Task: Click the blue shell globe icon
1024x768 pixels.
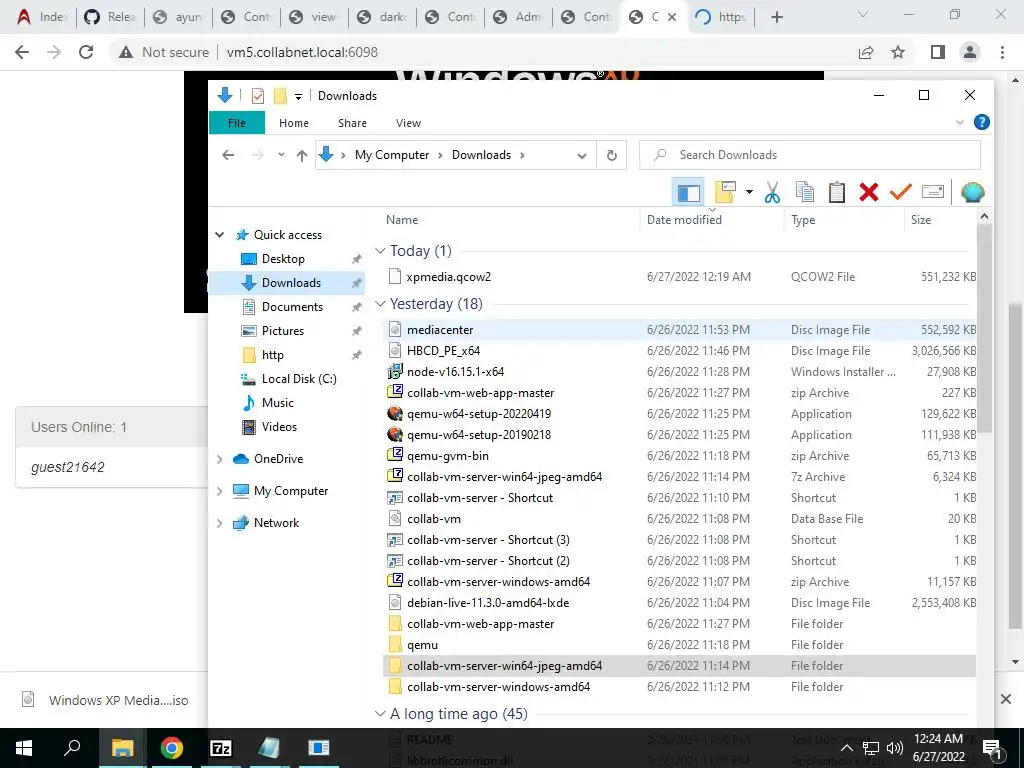Action: pos(972,192)
